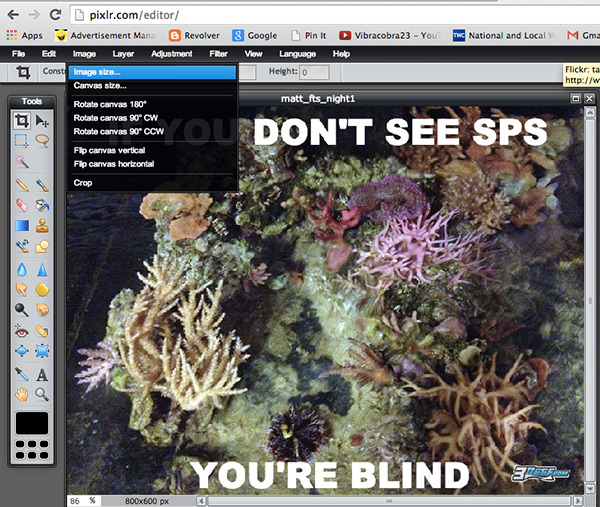Select the Brush tool
The image size is (600, 507).
coord(42,185)
